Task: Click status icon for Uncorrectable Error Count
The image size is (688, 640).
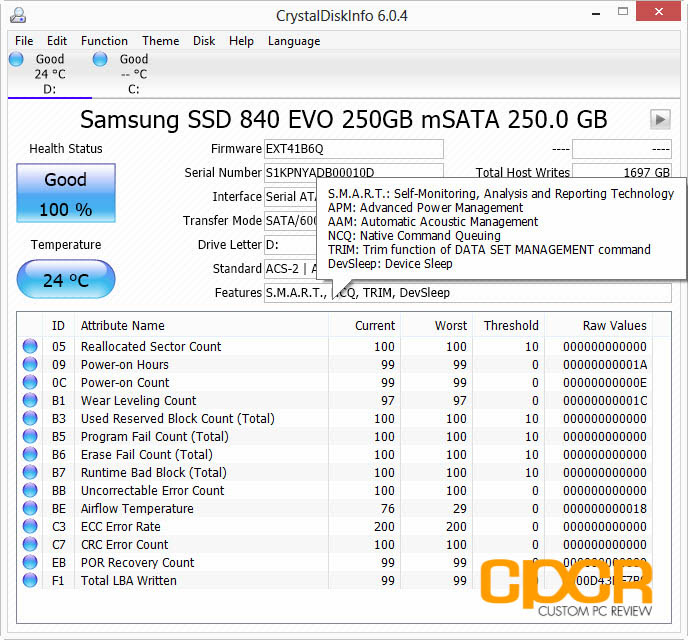Action: point(30,490)
